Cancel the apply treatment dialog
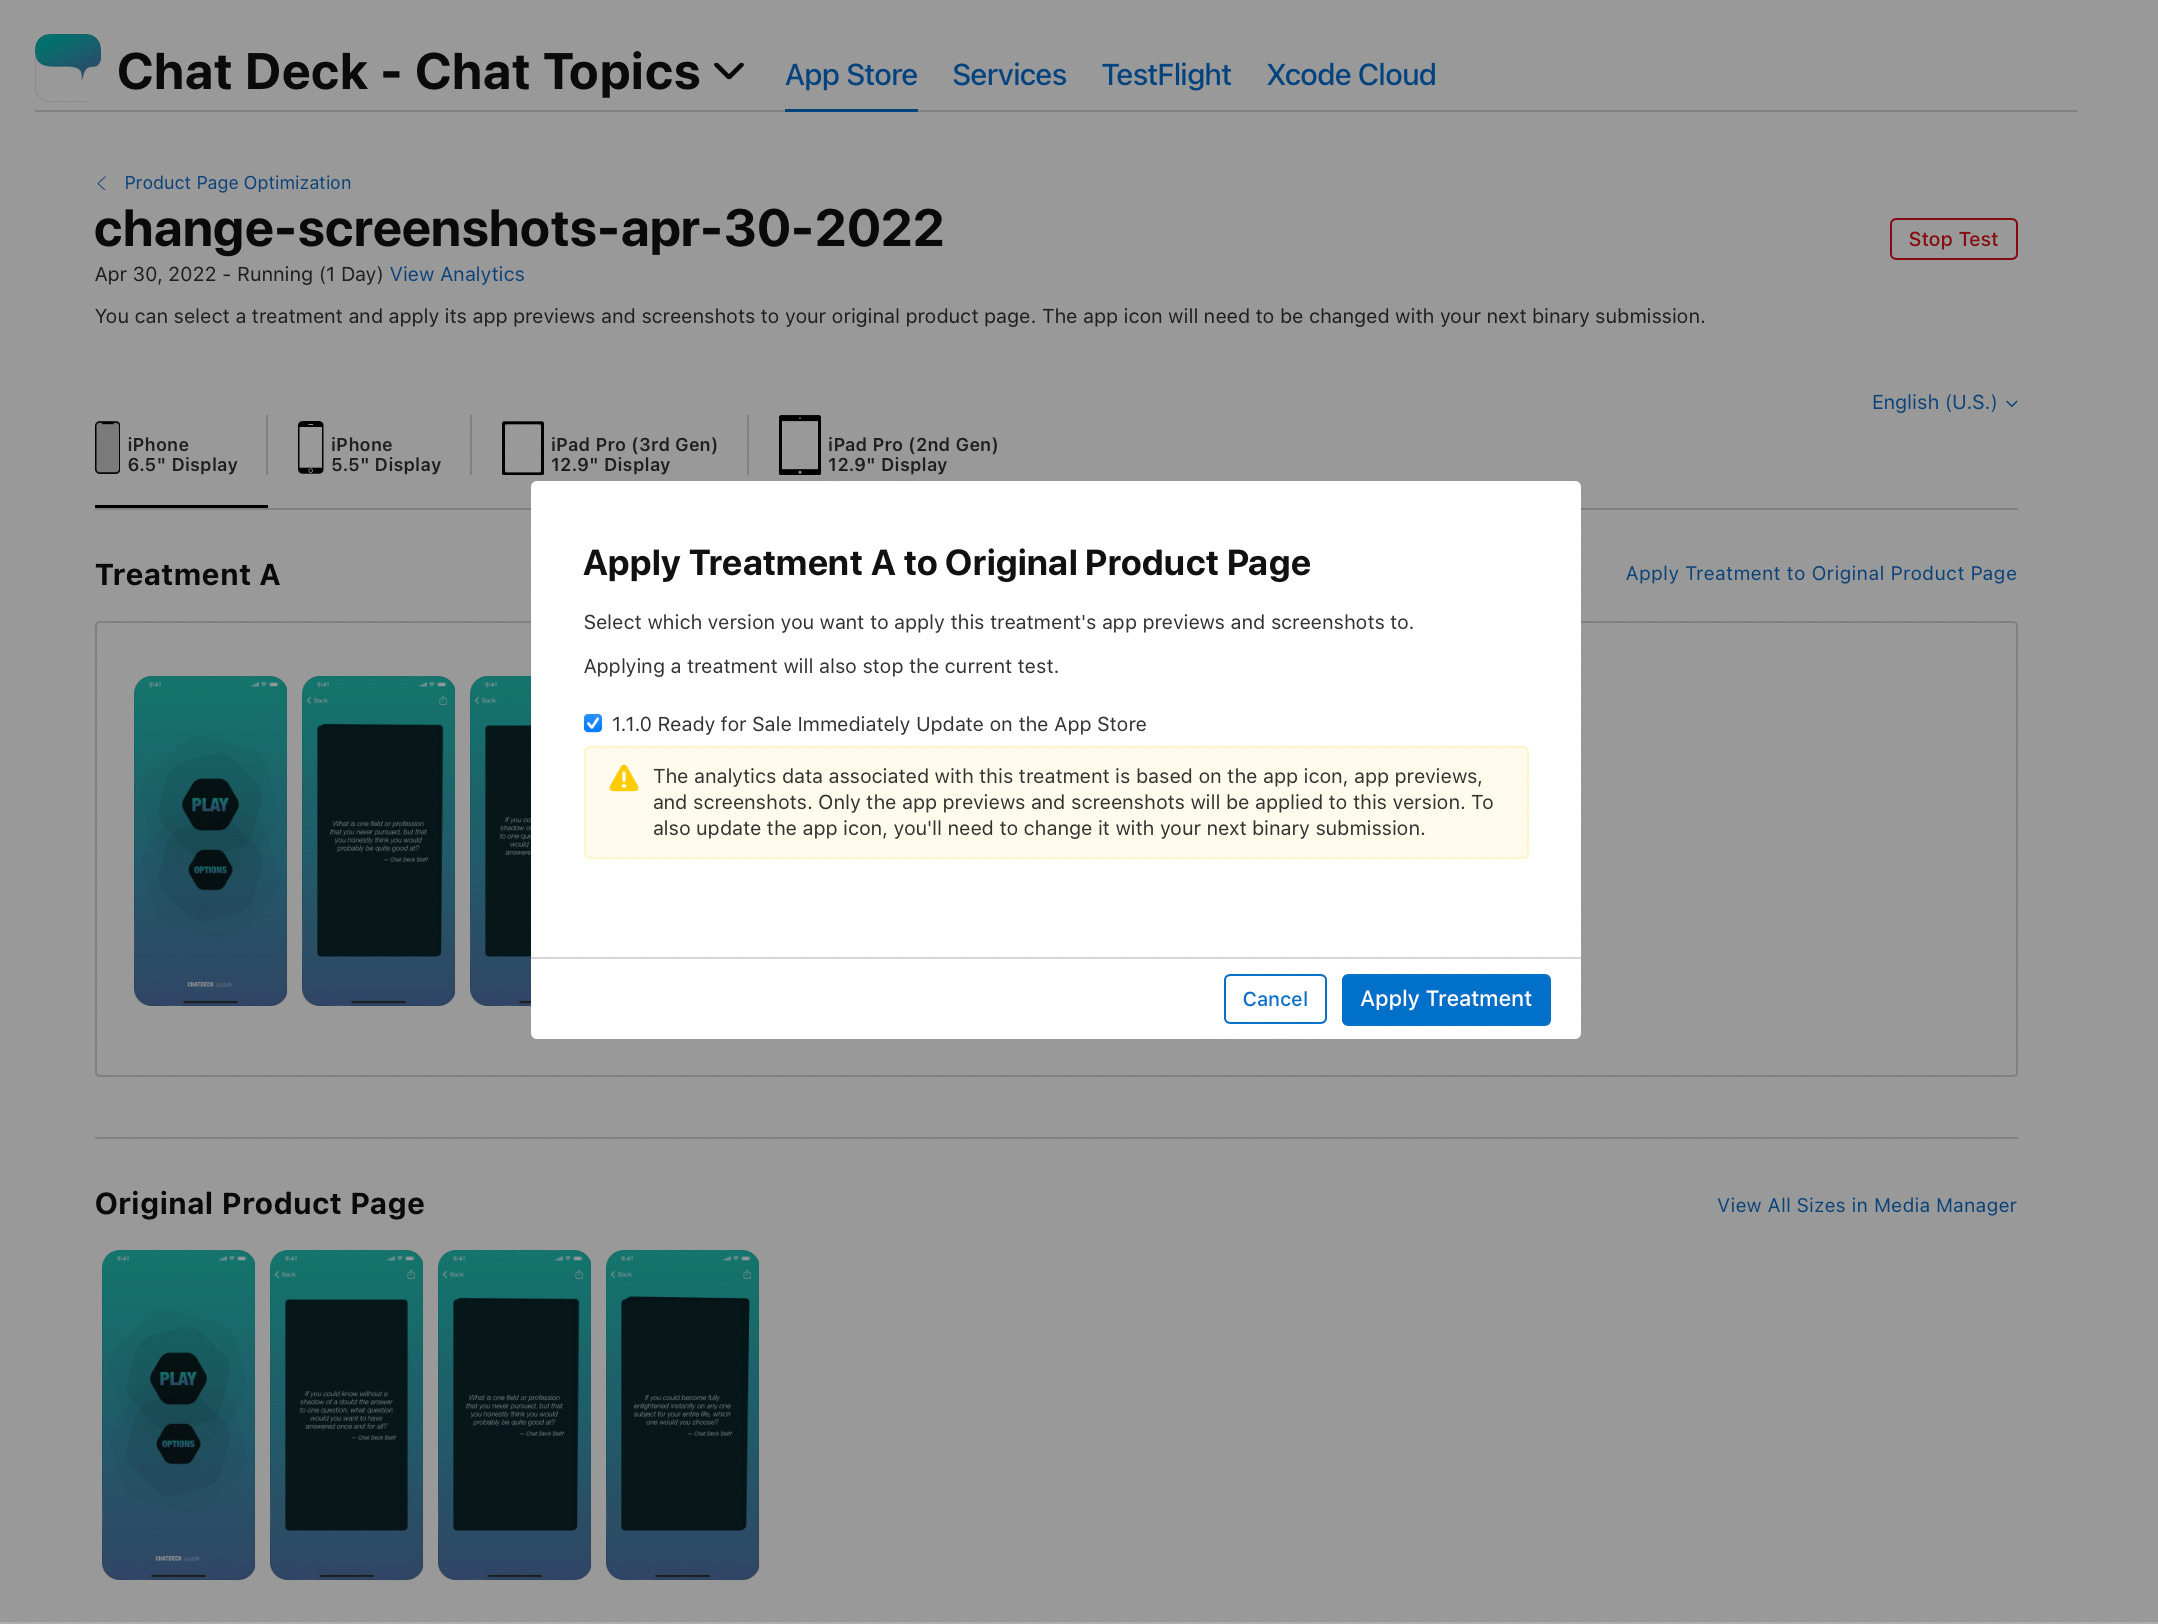Image resolution: width=2158 pixels, height=1624 pixels. pos(1274,998)
